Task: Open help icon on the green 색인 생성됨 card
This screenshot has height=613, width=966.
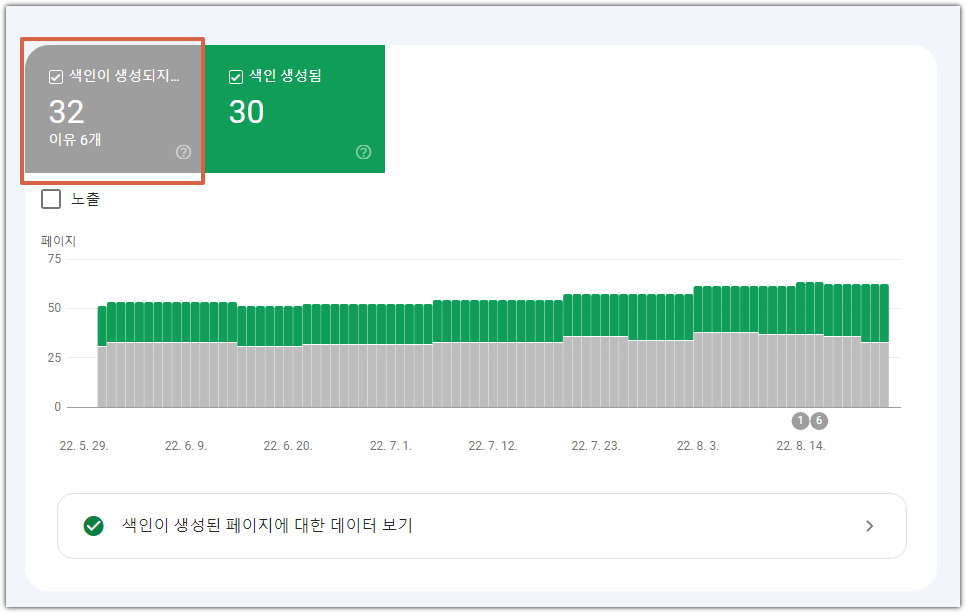Action: [363, 152]
